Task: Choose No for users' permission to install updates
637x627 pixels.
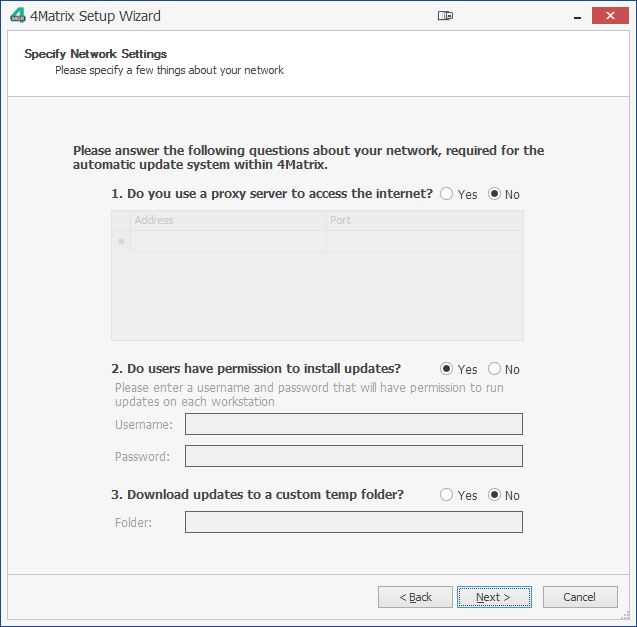Action: coord(494,369)
